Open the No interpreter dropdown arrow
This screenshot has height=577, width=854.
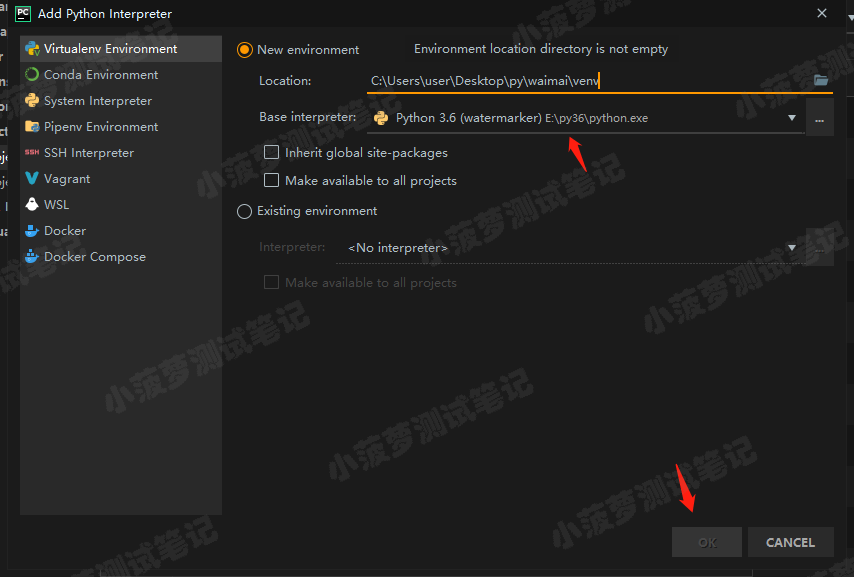click(792, 248)
